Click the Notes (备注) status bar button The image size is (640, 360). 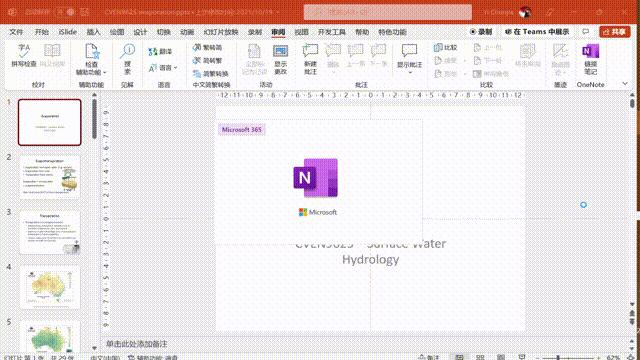click(429, 357)
